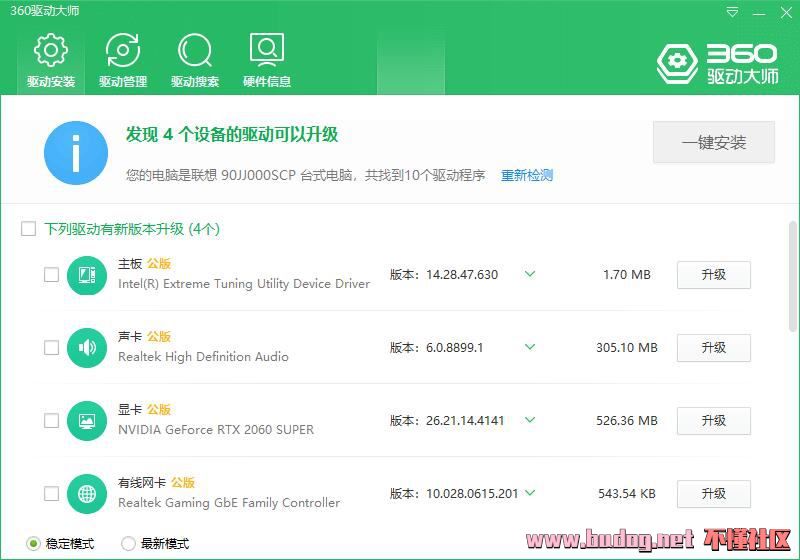Click the 360驱动大师 logo
The width and height of the screenshot is (800, 560).
pyautogui.click(x=717, y=64)
